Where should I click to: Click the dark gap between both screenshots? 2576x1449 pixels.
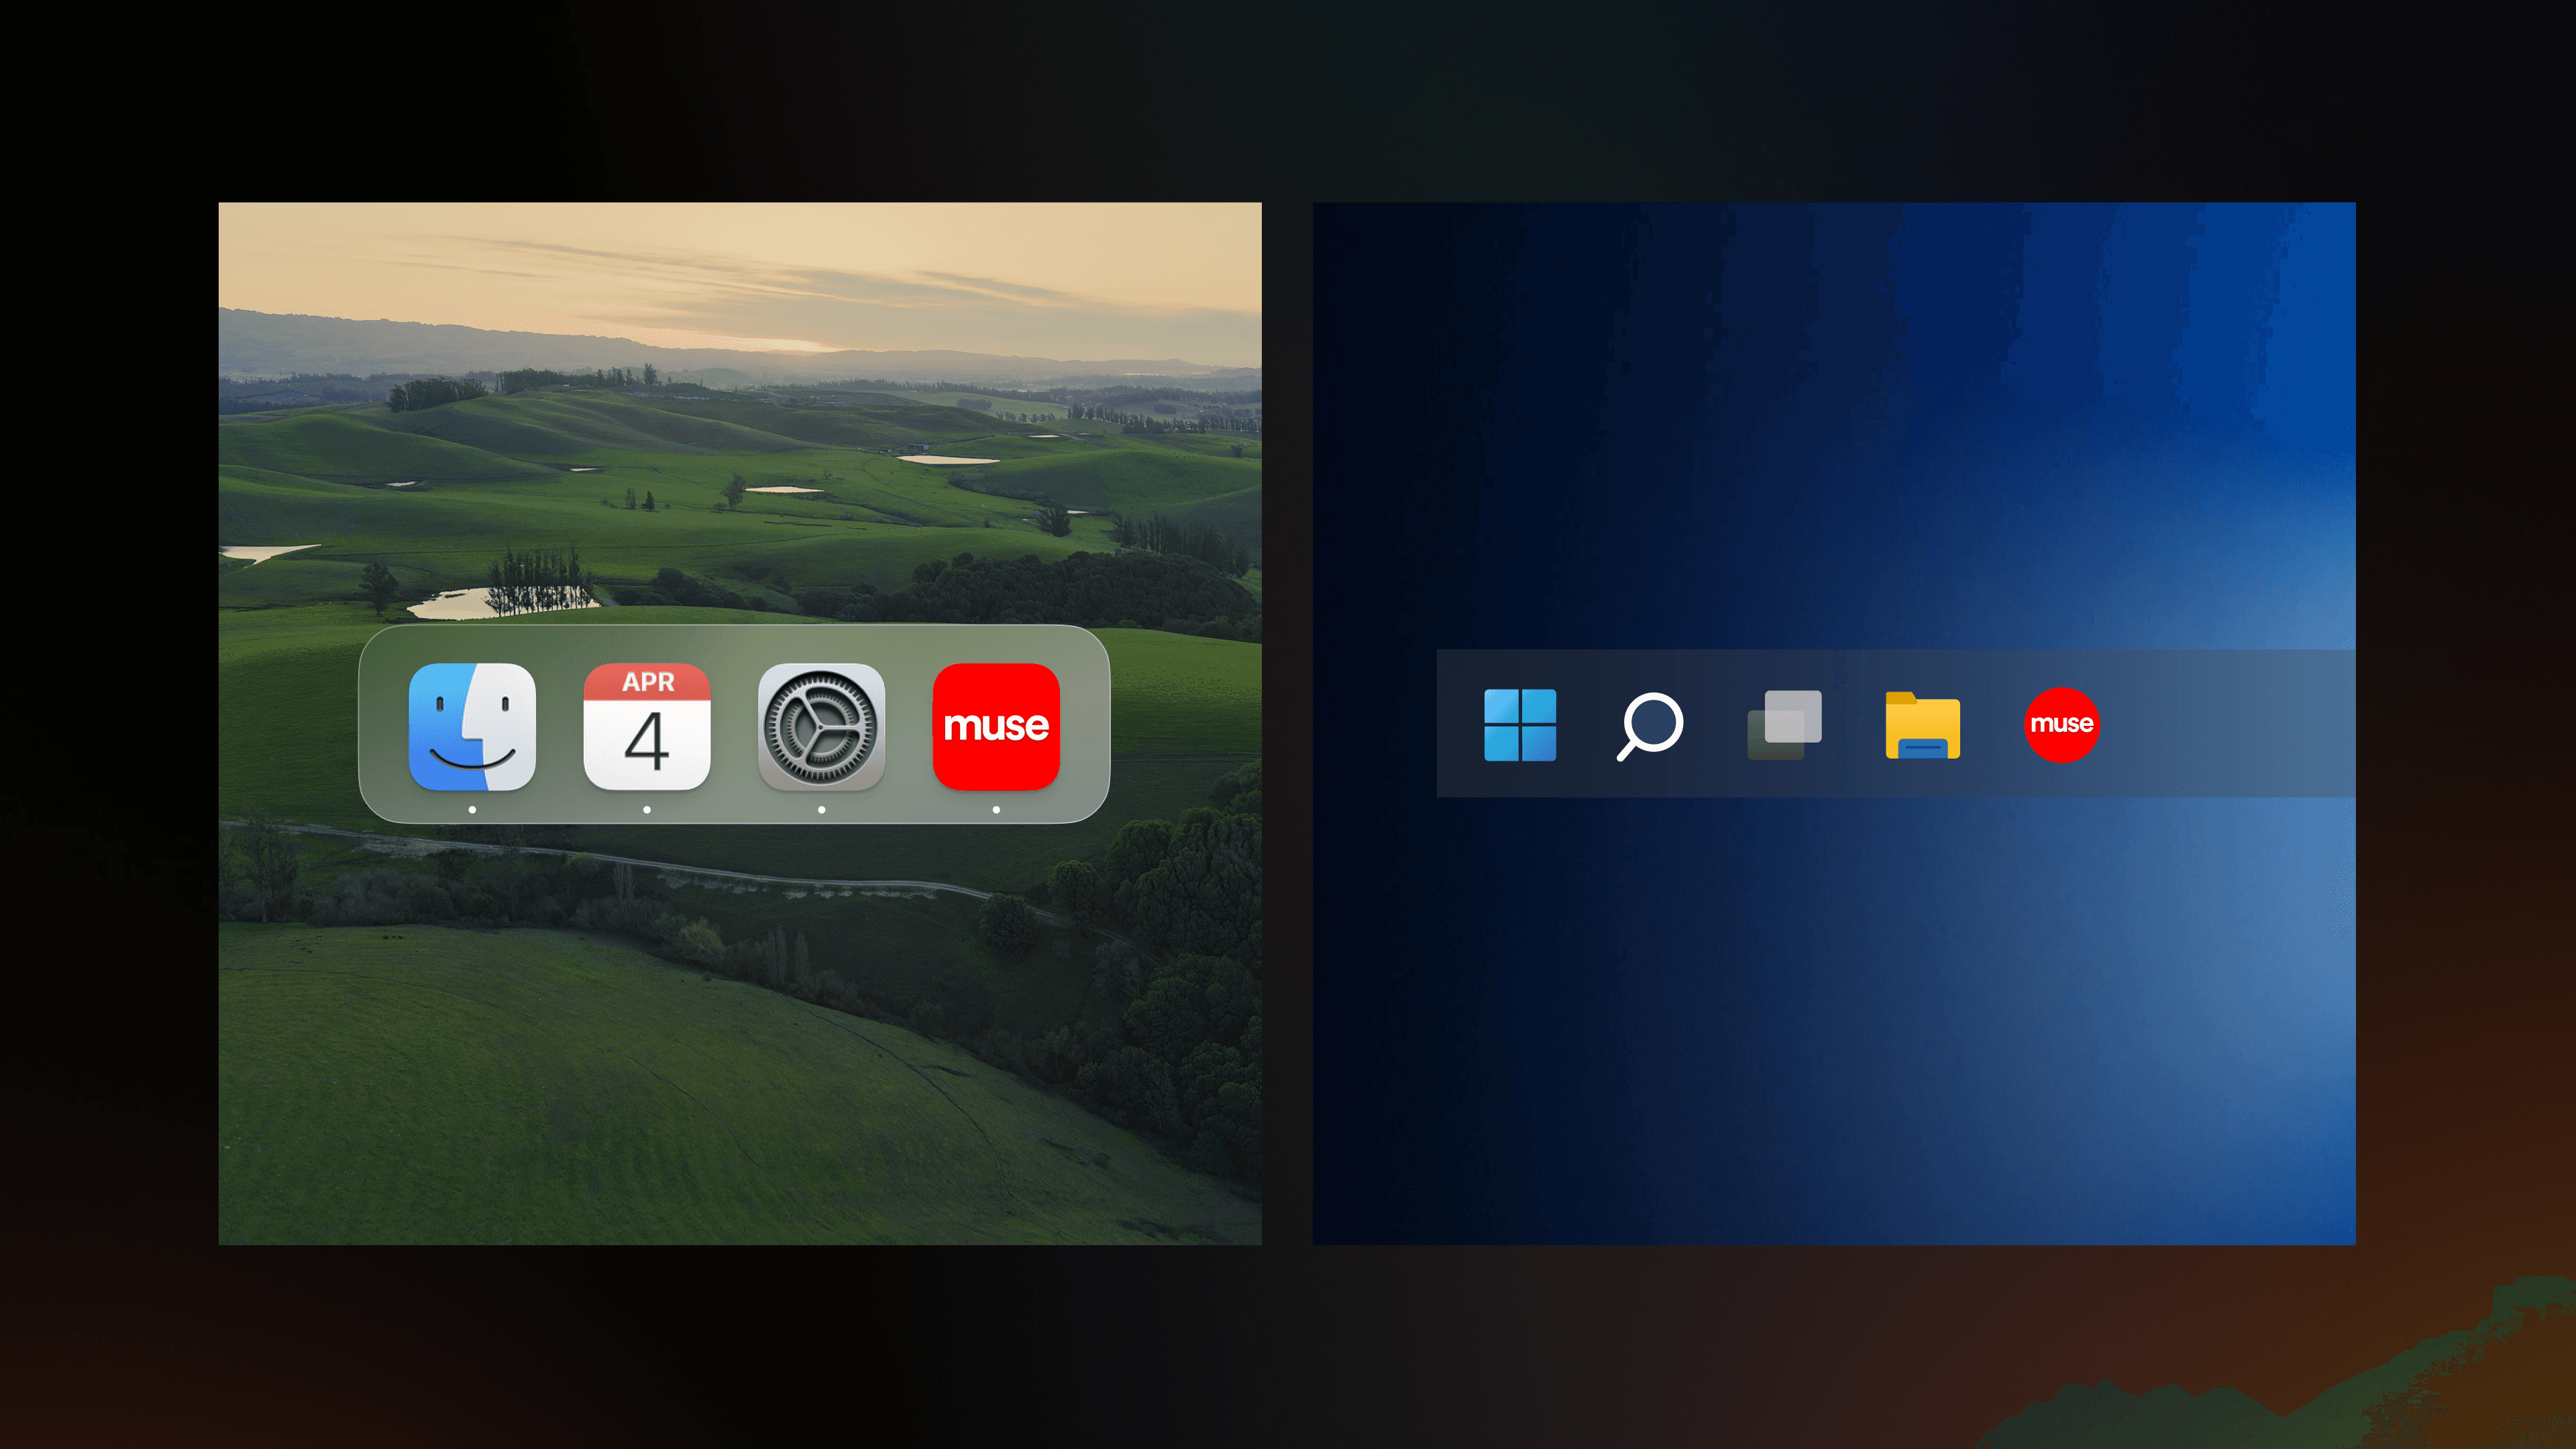coord(1287,725)
